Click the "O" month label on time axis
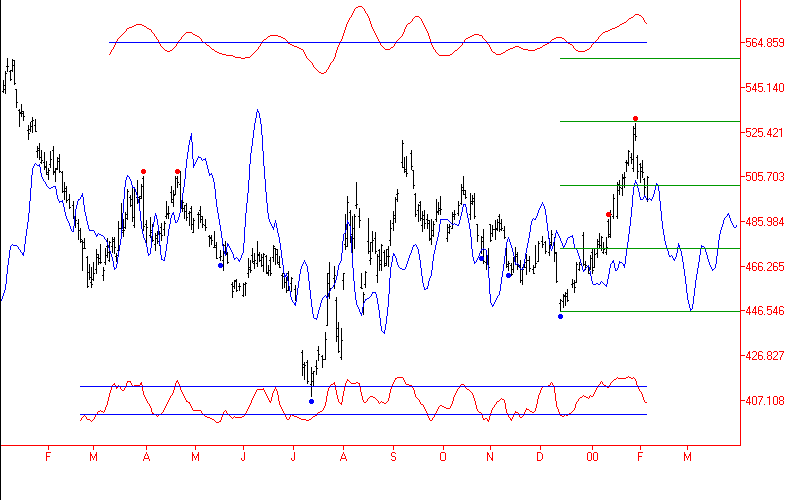796x500 pixels. [x=441, y=457]
